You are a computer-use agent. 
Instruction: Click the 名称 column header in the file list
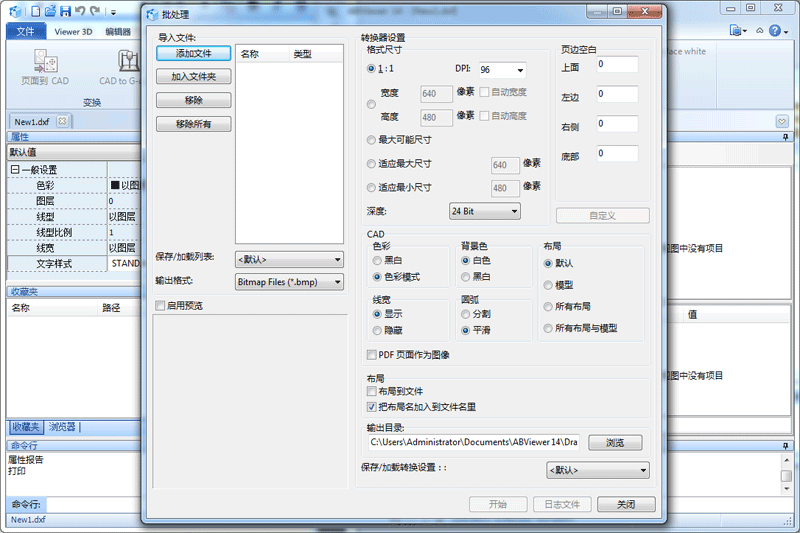tap(262, 54)
